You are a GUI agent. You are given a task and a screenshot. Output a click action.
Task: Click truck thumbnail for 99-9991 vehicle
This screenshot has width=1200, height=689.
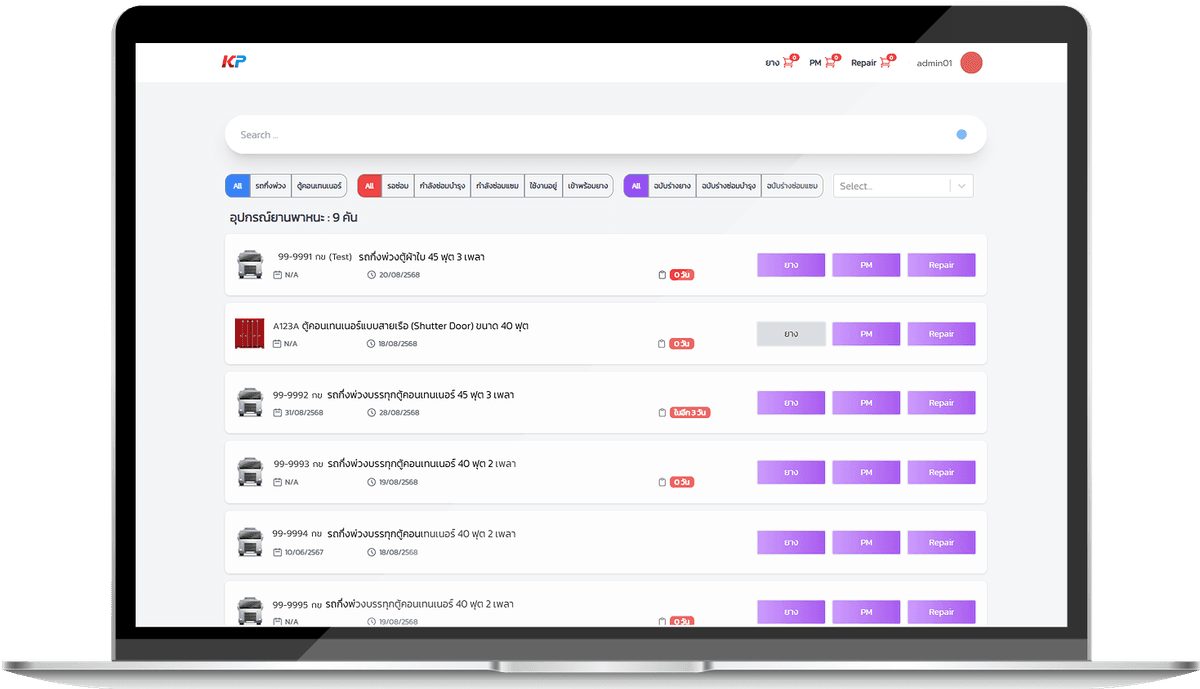click(x=249, y=265)
